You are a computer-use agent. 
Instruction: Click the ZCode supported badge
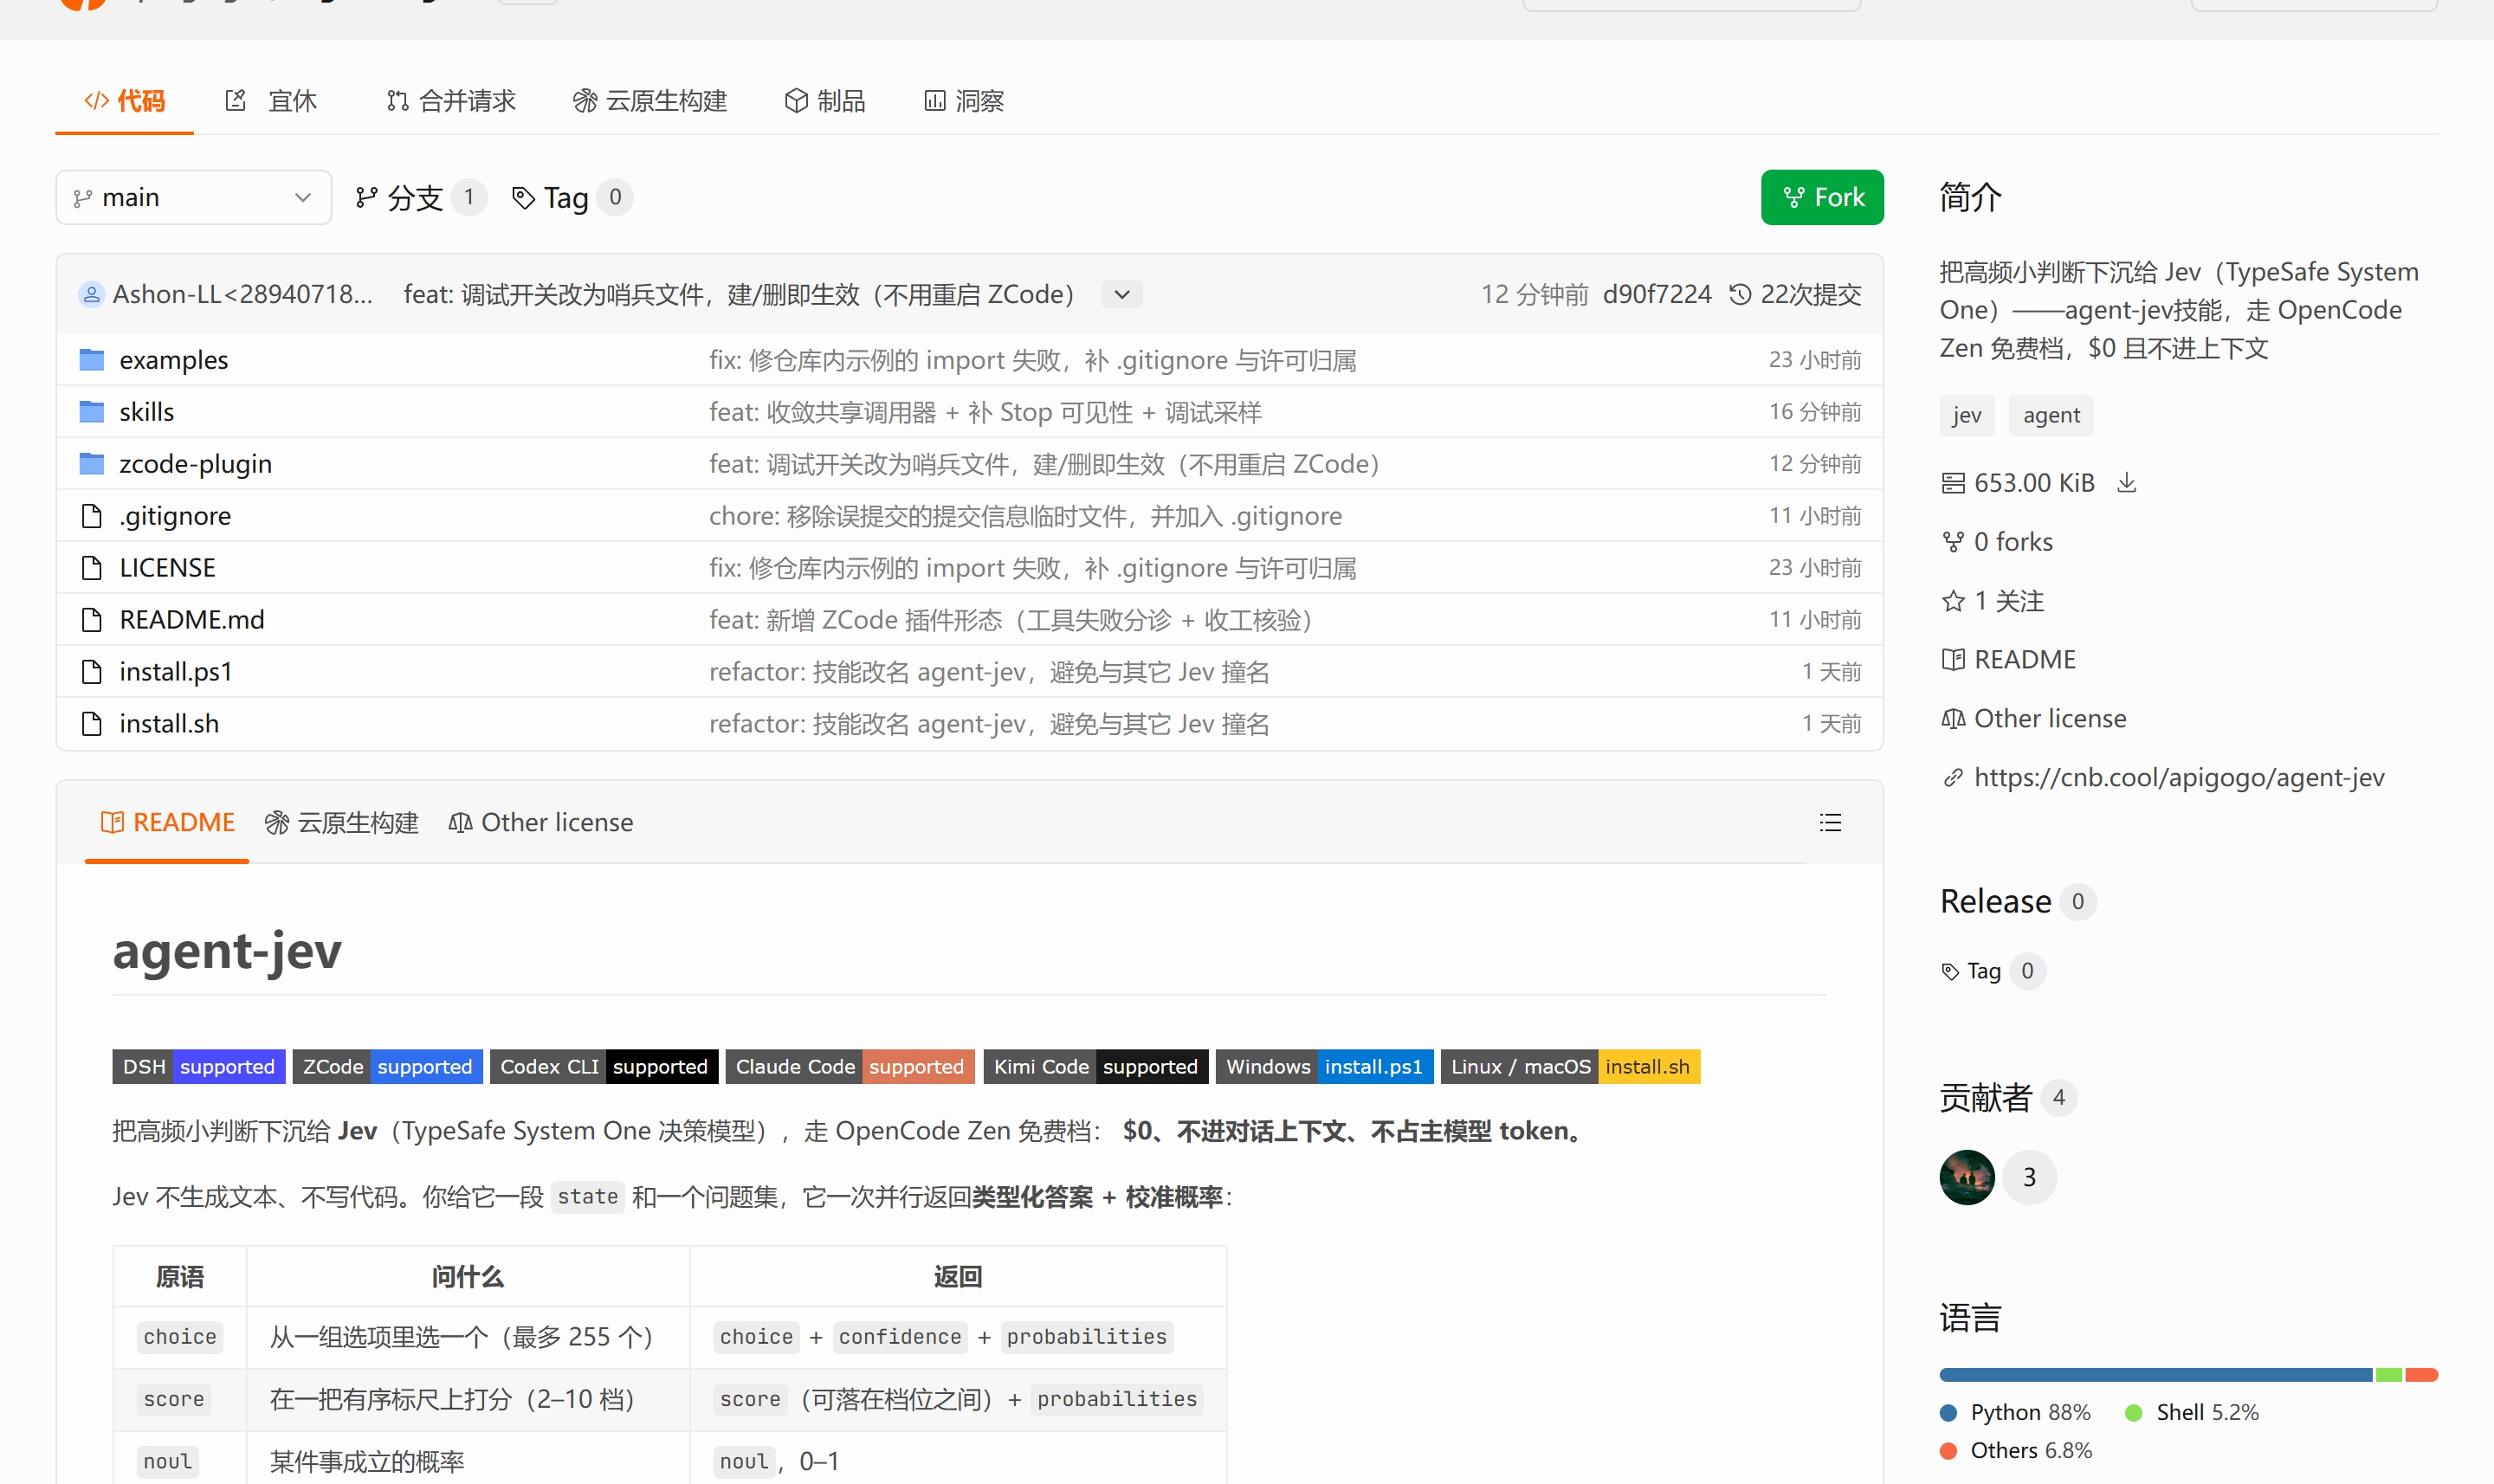tap(388, 1066)
